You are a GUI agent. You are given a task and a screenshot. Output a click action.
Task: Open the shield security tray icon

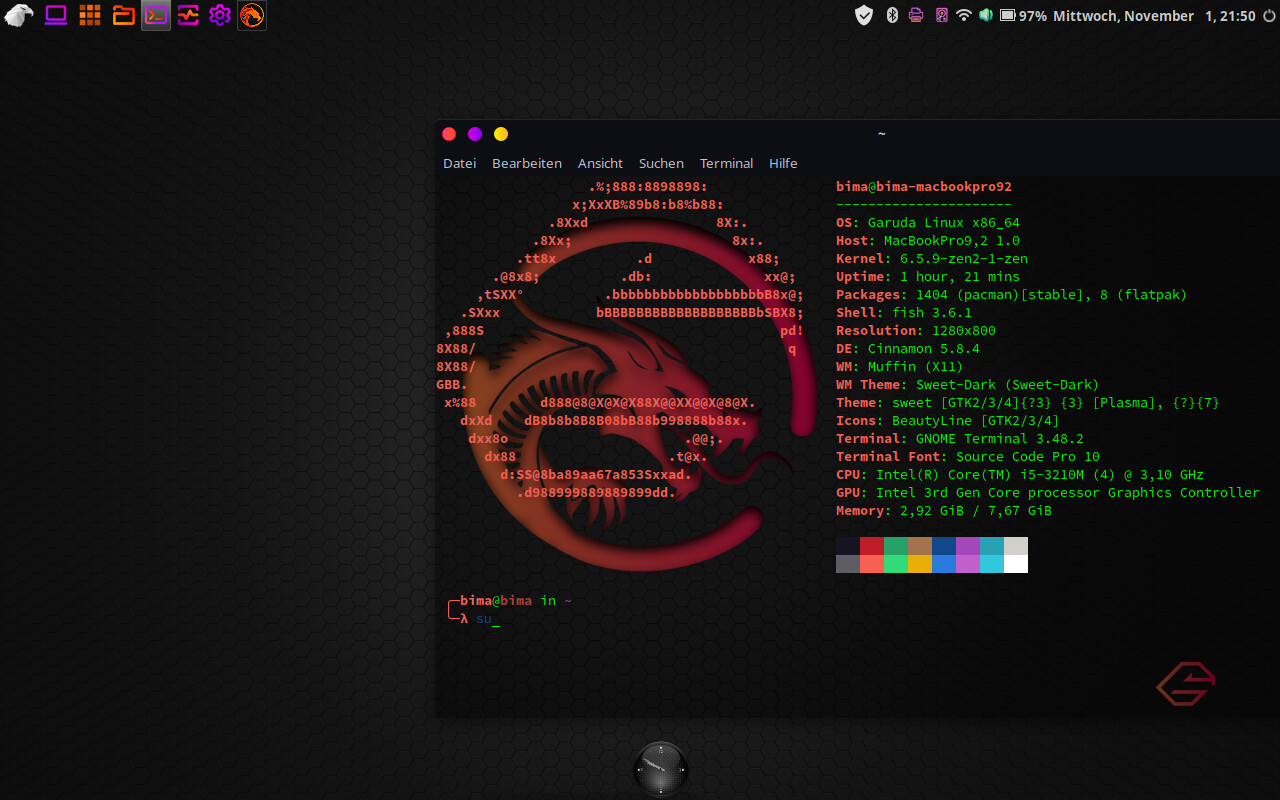tap(864, 15)
